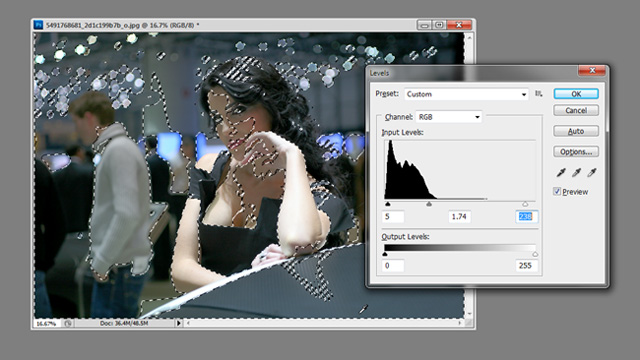Click the status bar preview icon
The image size is (640, 360).
click(68, 323)
